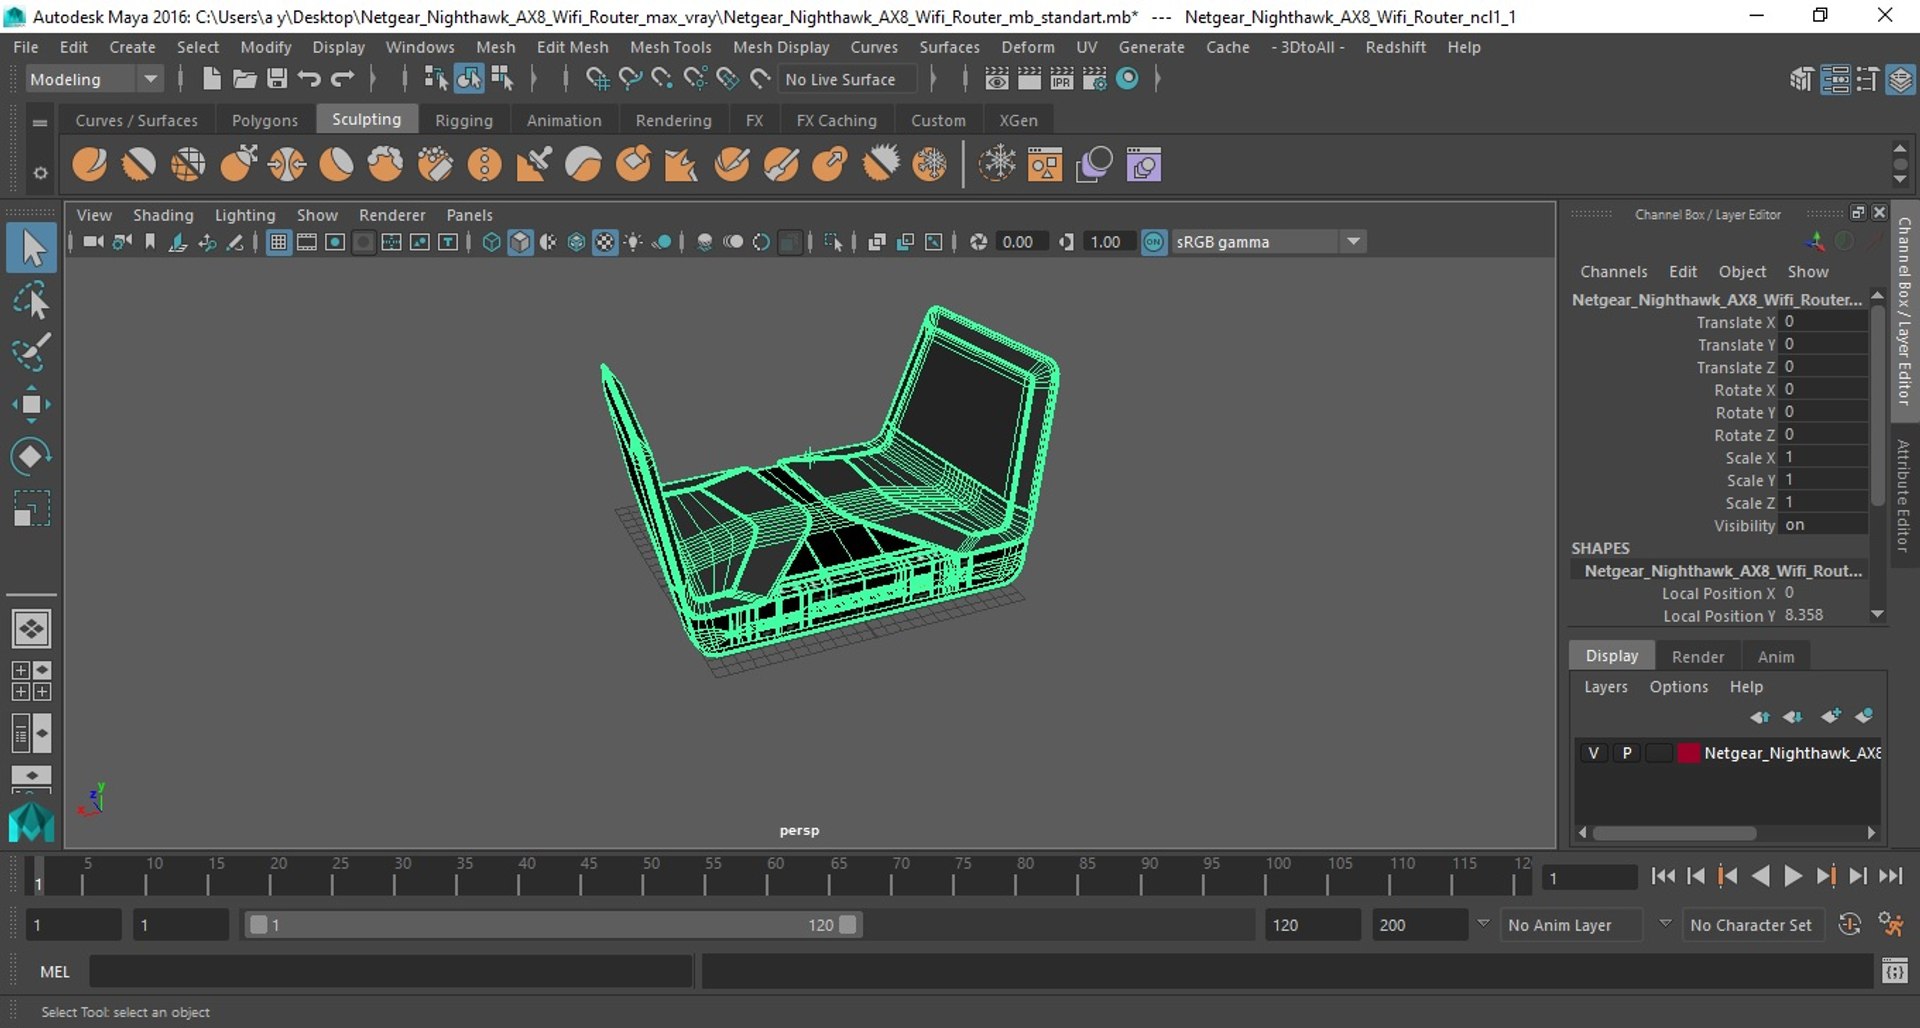Activate the Rotate tool

31,456
